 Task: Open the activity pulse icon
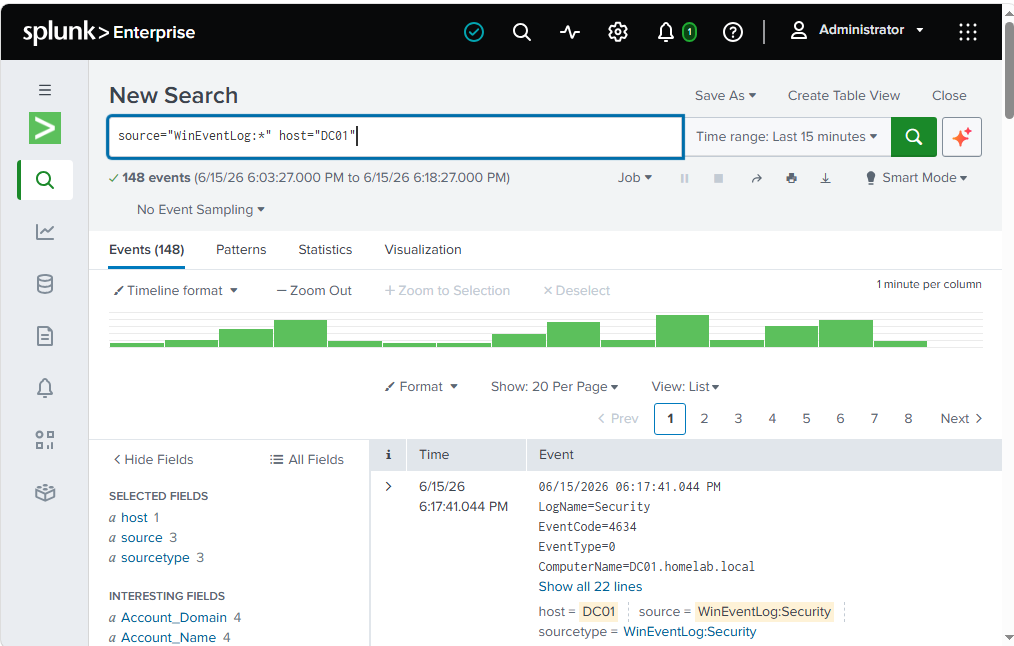click(570, 32)
